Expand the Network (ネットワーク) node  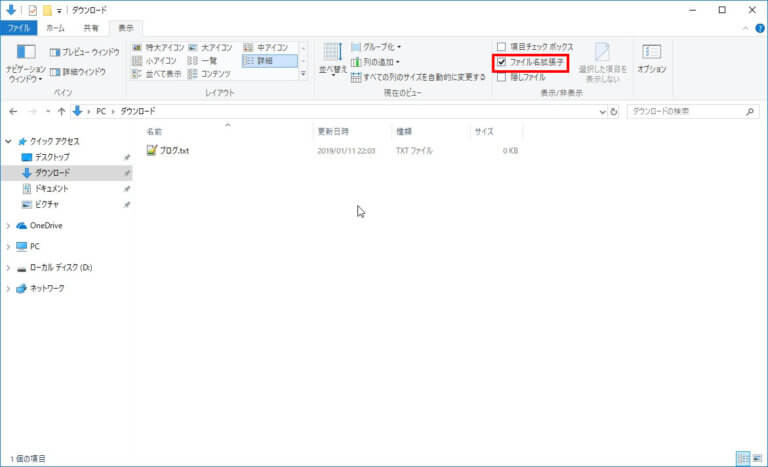click(8, 289)
